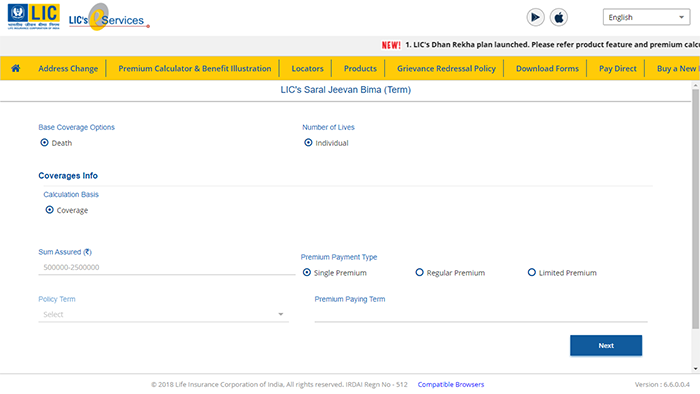The height and width of the screenshot is (394, 700).
Task: Click the scrollbar up arrow
Action: 695,85
